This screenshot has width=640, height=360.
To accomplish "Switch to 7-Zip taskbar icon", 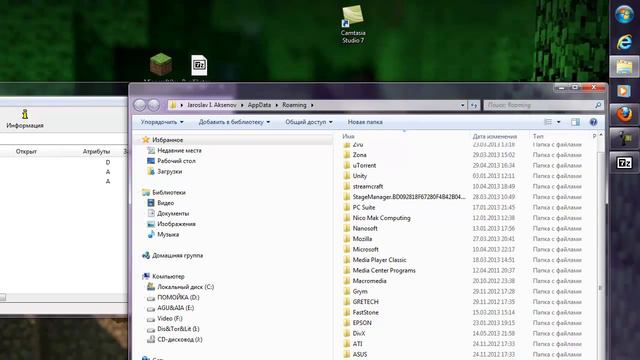I will 624,163.
